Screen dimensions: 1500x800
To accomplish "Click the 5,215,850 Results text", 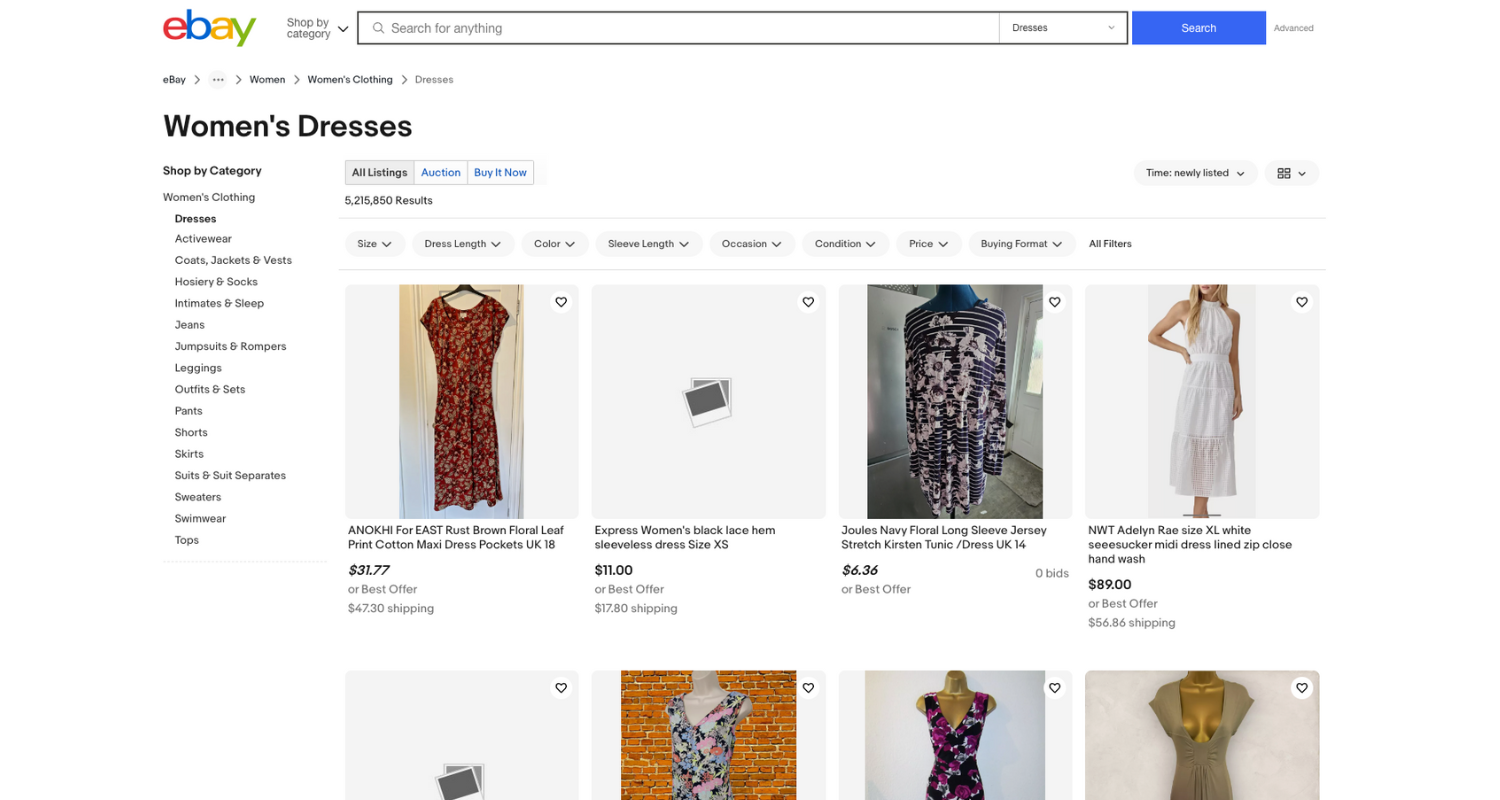I will pos(389,200).
